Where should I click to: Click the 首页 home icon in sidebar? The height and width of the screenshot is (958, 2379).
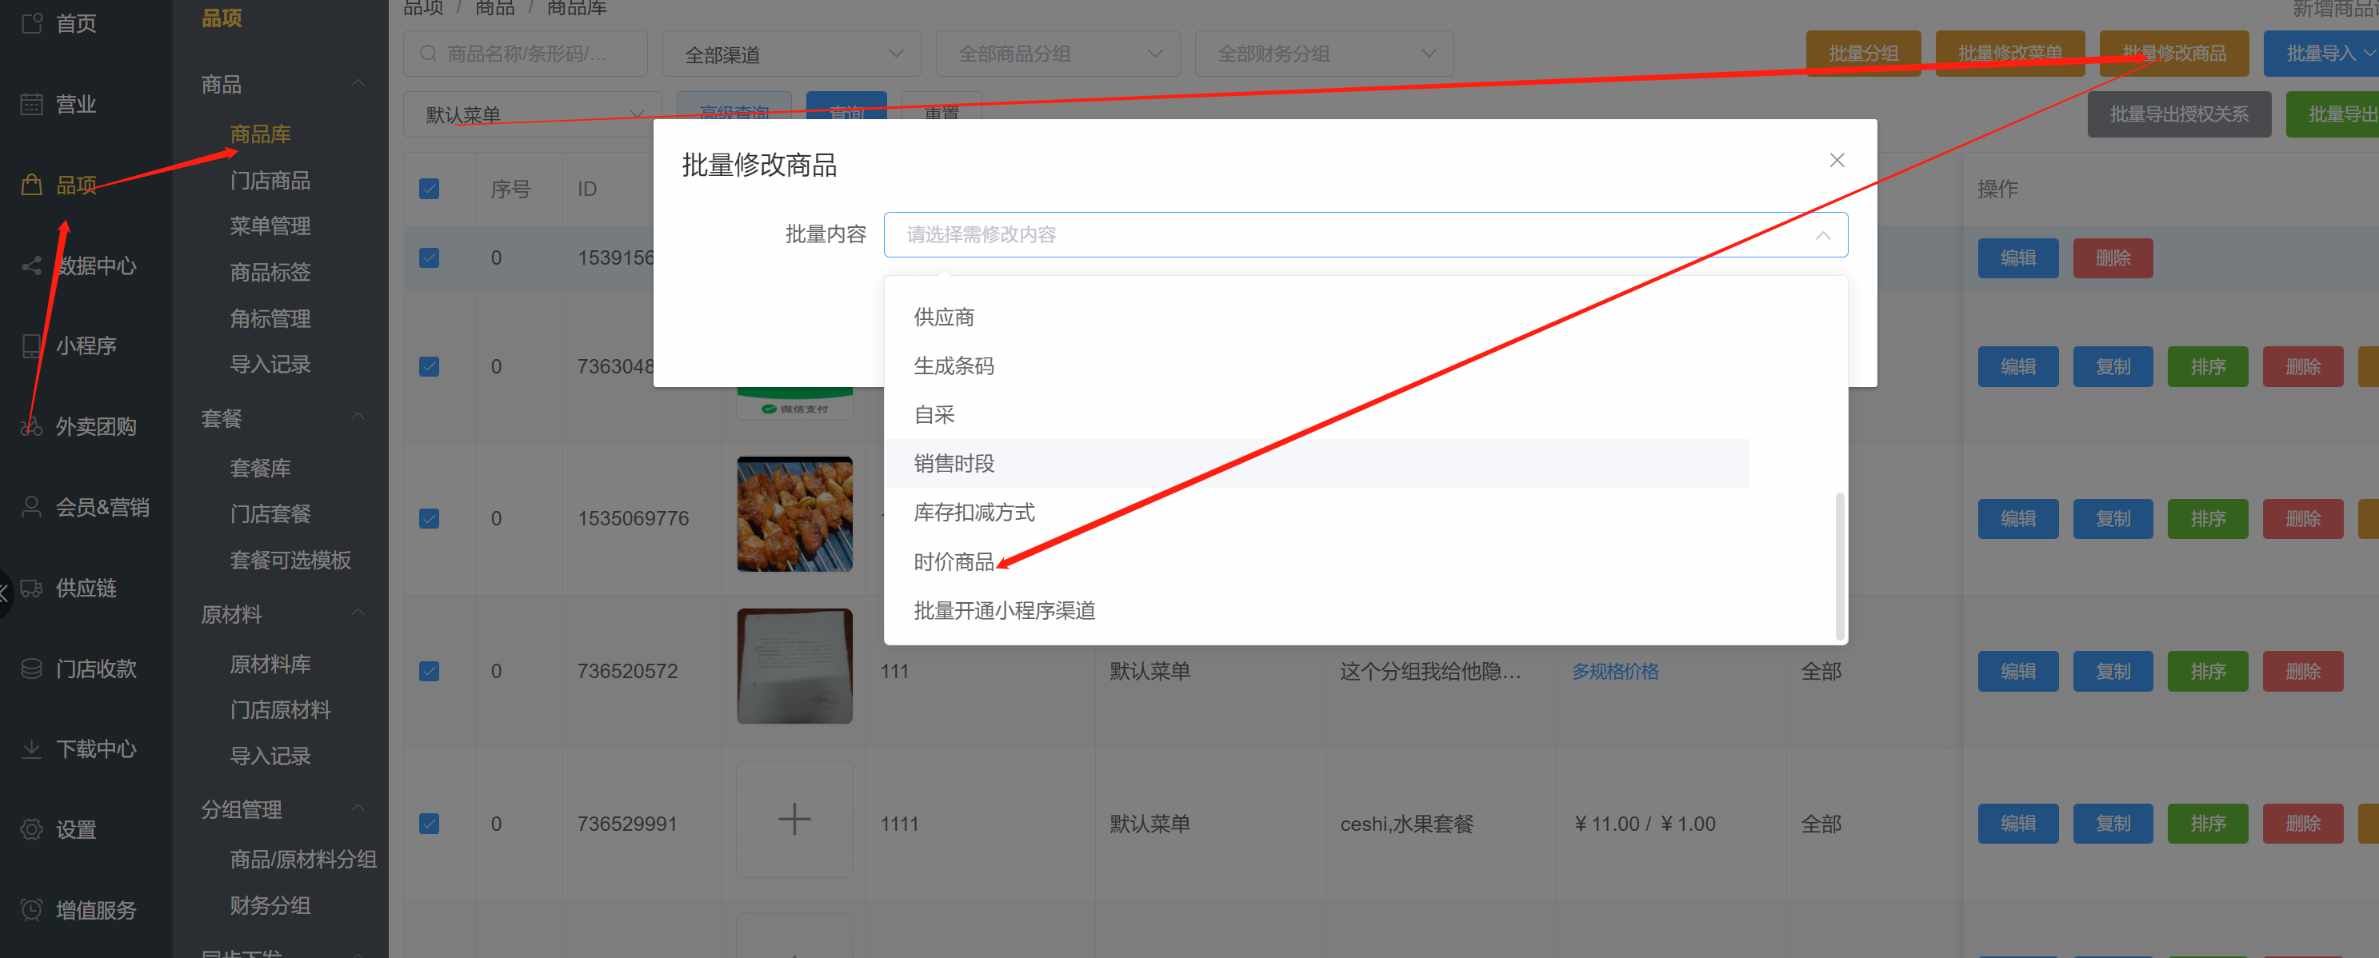32,22
